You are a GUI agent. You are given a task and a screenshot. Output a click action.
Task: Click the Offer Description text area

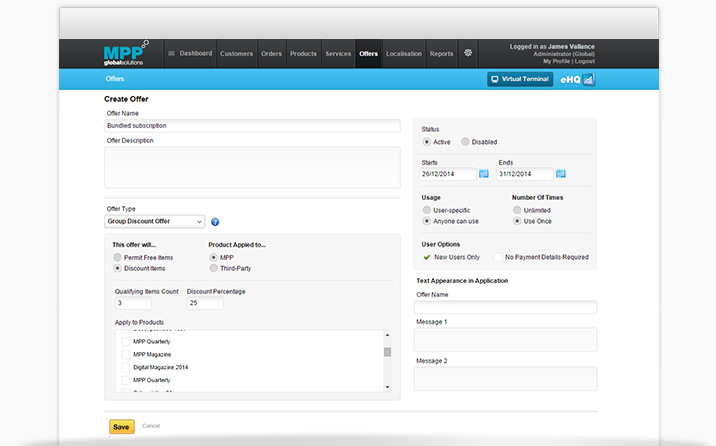(252, 167)
